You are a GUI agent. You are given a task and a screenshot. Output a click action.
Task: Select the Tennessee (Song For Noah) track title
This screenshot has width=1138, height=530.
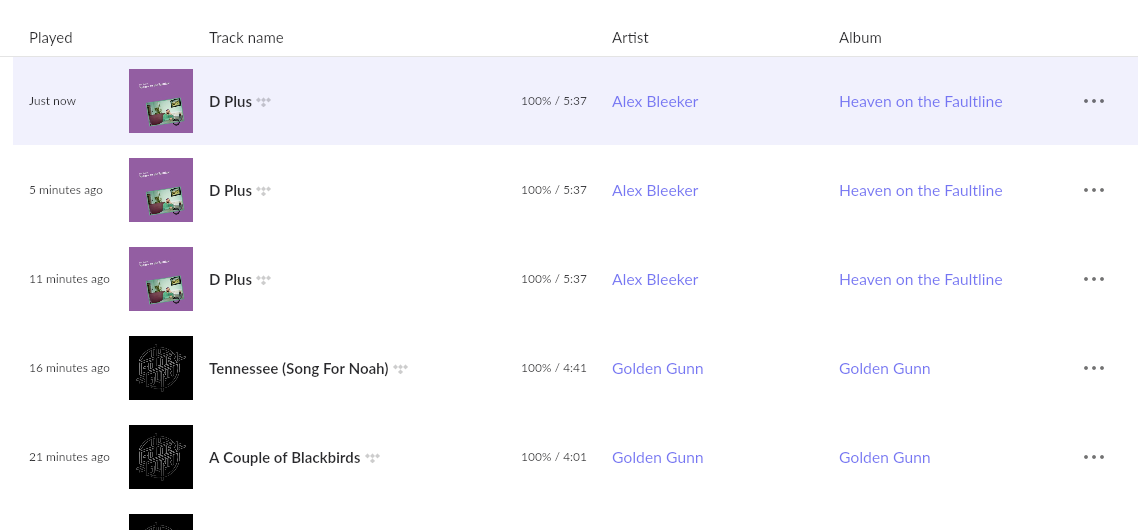coord(299,368)
